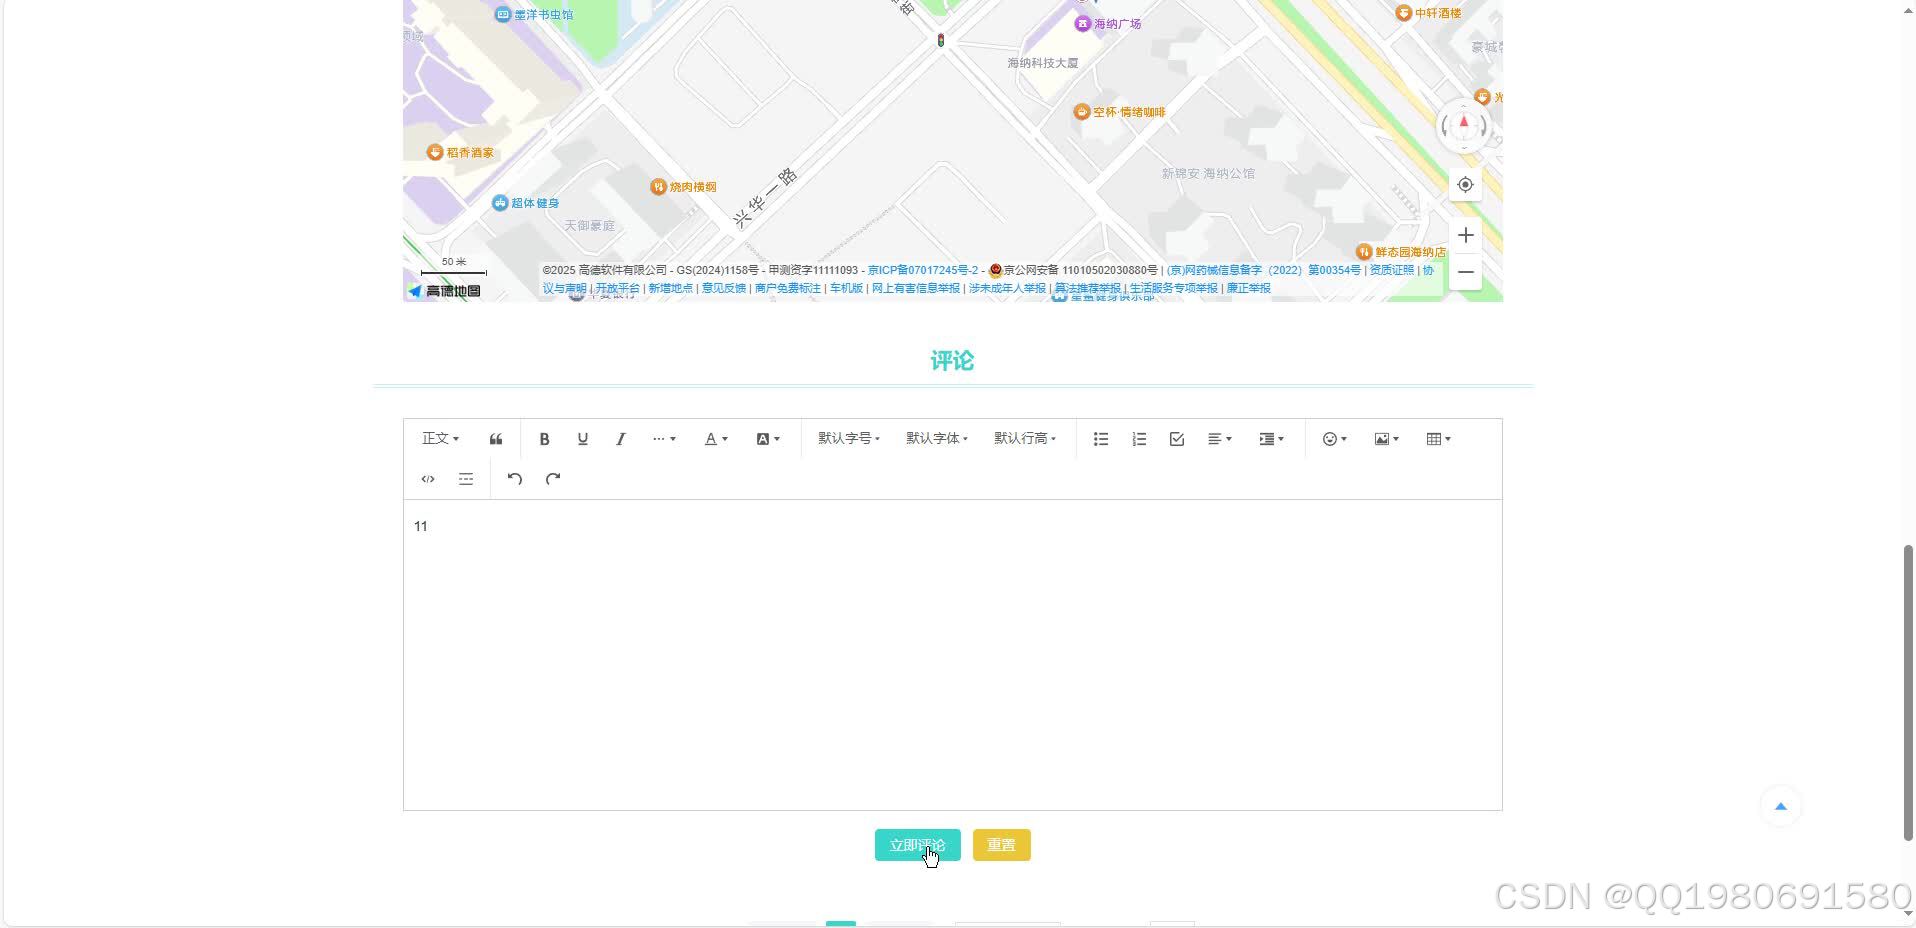Apply italic formatting

coord(620,438)
